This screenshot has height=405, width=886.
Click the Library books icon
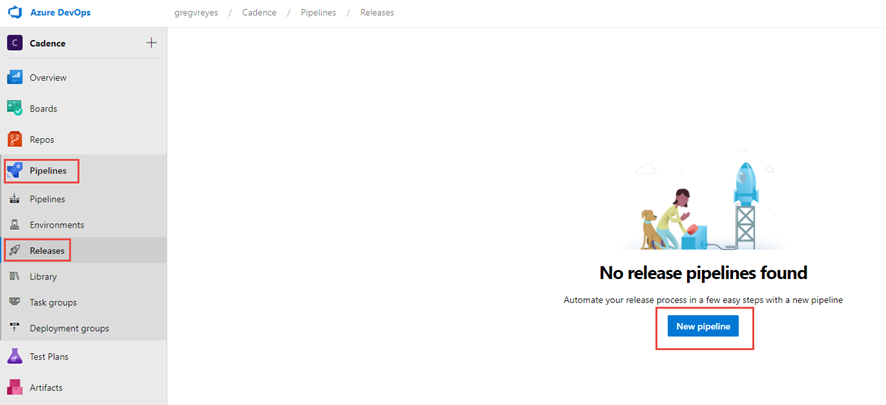click(15, 276)
